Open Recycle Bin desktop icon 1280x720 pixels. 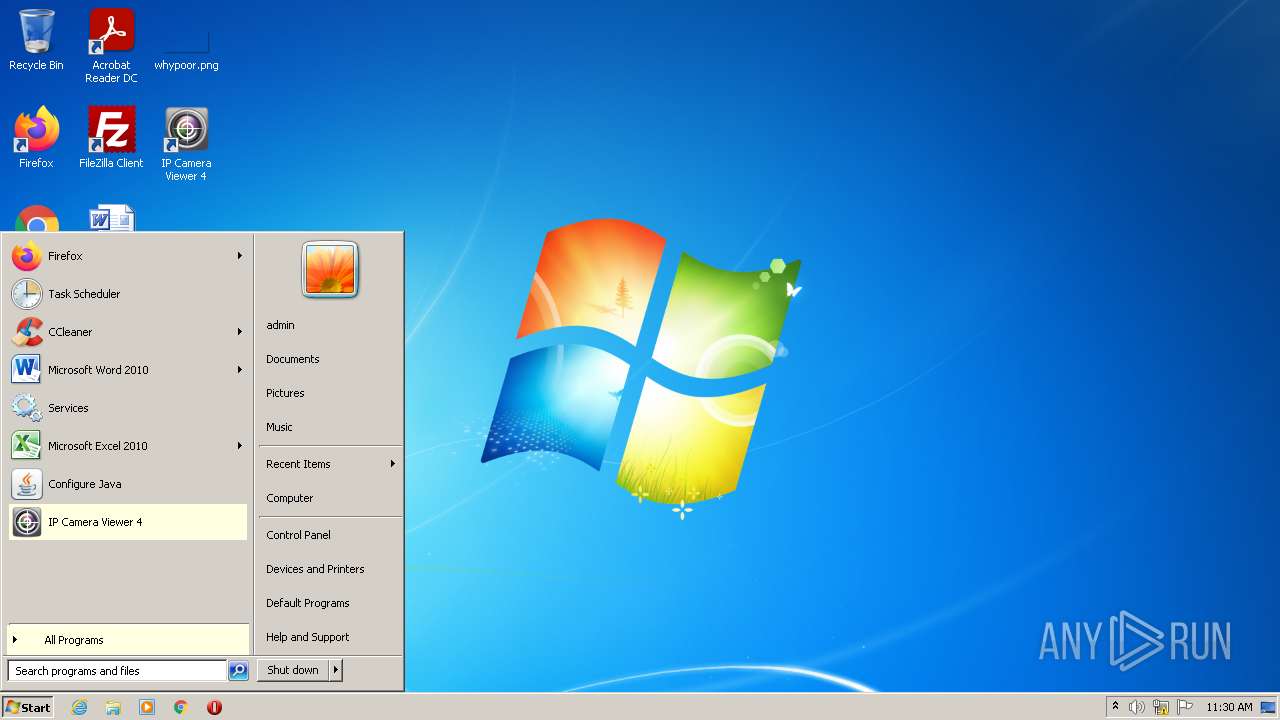click(x=36, y=40)
